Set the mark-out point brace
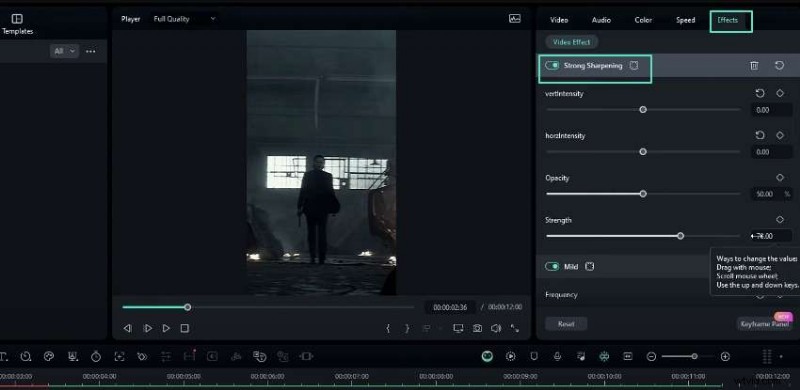This screenshot has height=390, width=800. coord(407,328)
